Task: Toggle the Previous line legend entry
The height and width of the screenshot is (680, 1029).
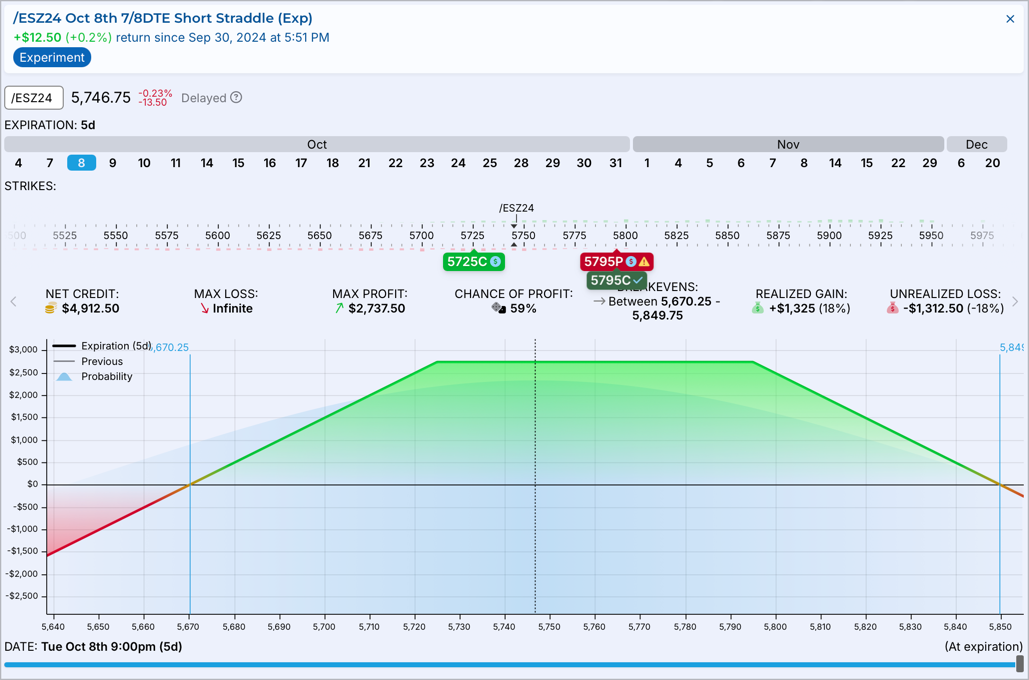Action: [x=101, y=362]
